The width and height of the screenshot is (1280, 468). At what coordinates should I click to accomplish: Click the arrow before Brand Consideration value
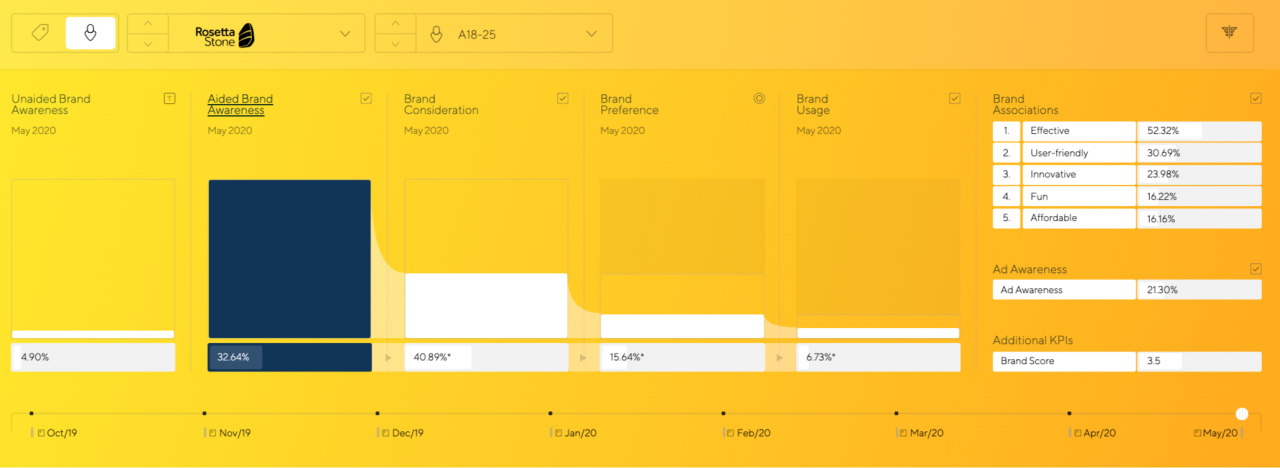click(389, 357)
